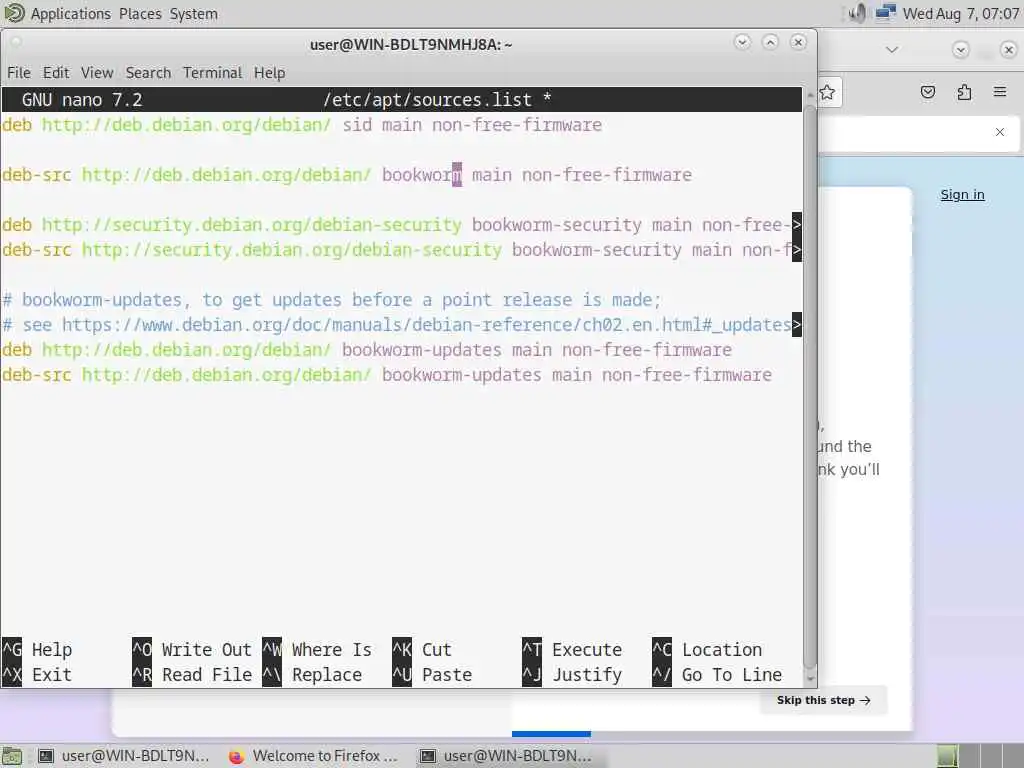
Task: Open Firefox hamburger application menu
Action: [1000, 92]
